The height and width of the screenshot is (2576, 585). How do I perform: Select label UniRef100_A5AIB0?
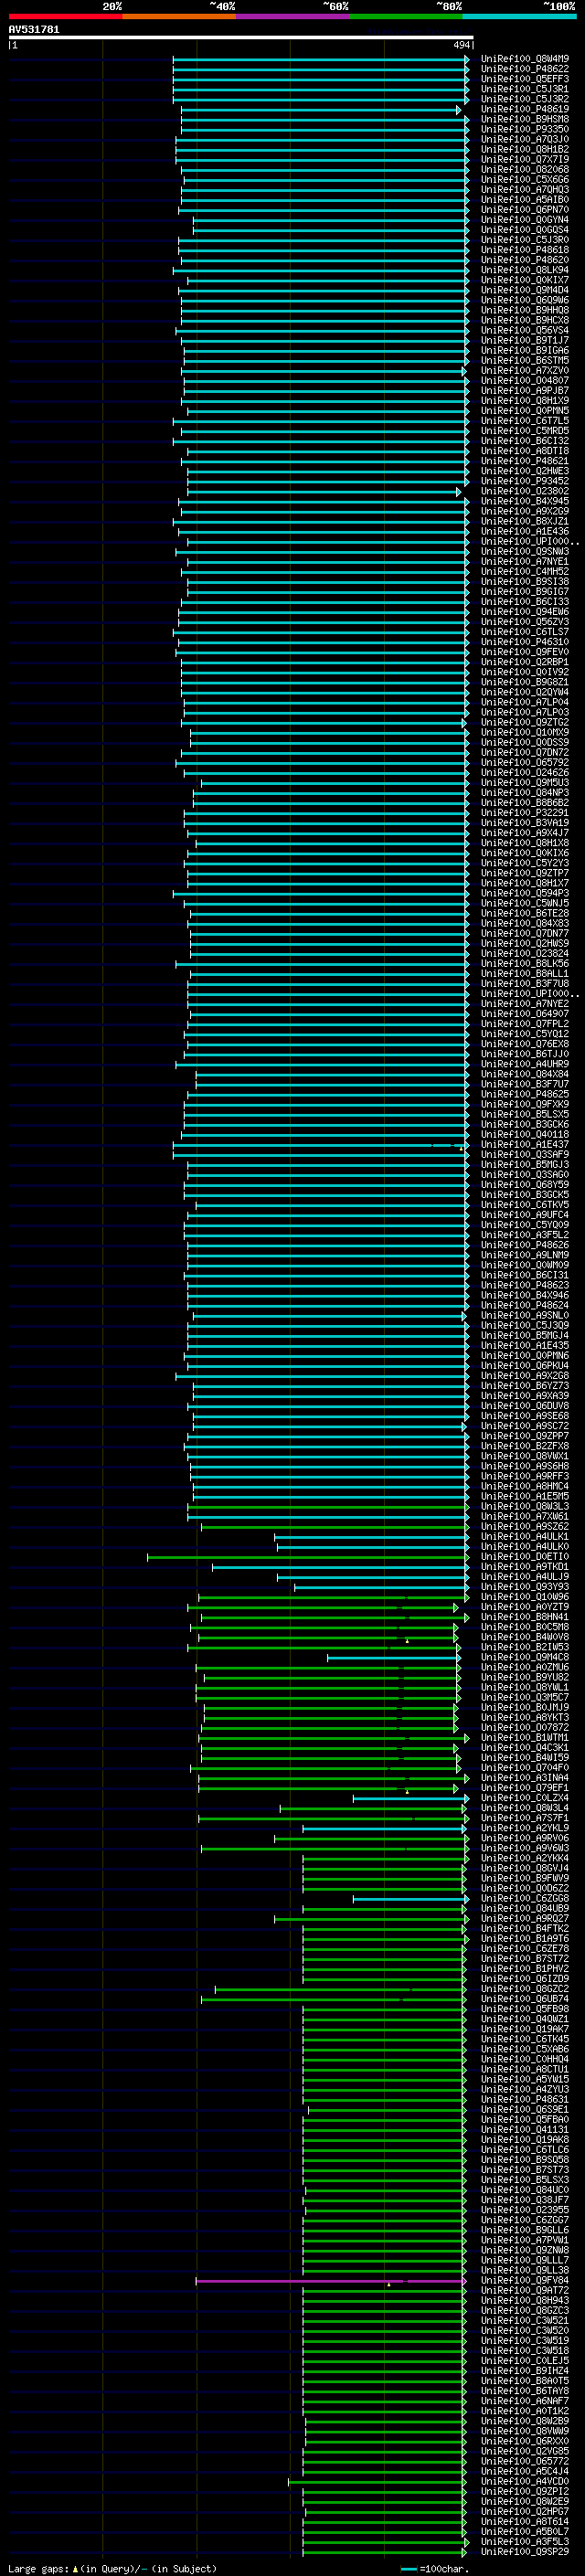pos(525,200)
